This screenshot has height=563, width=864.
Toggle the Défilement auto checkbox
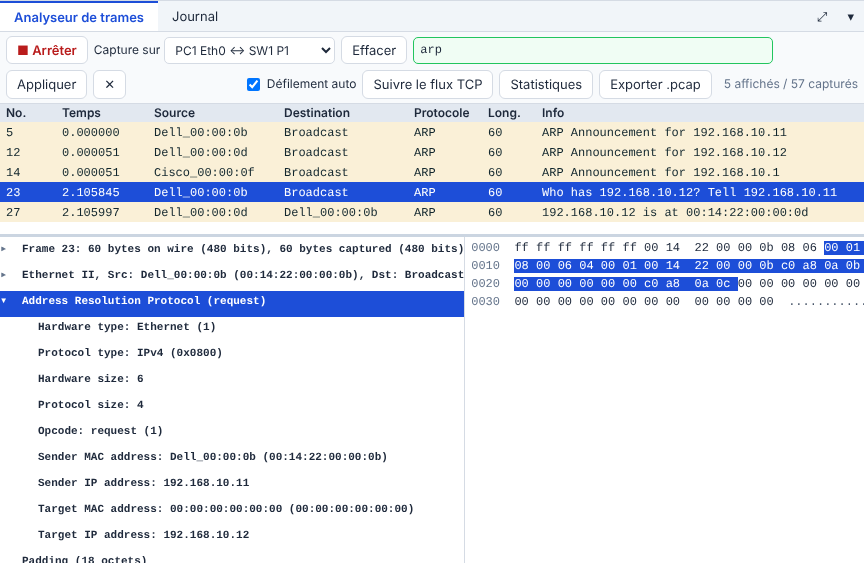tap(253, 84)
